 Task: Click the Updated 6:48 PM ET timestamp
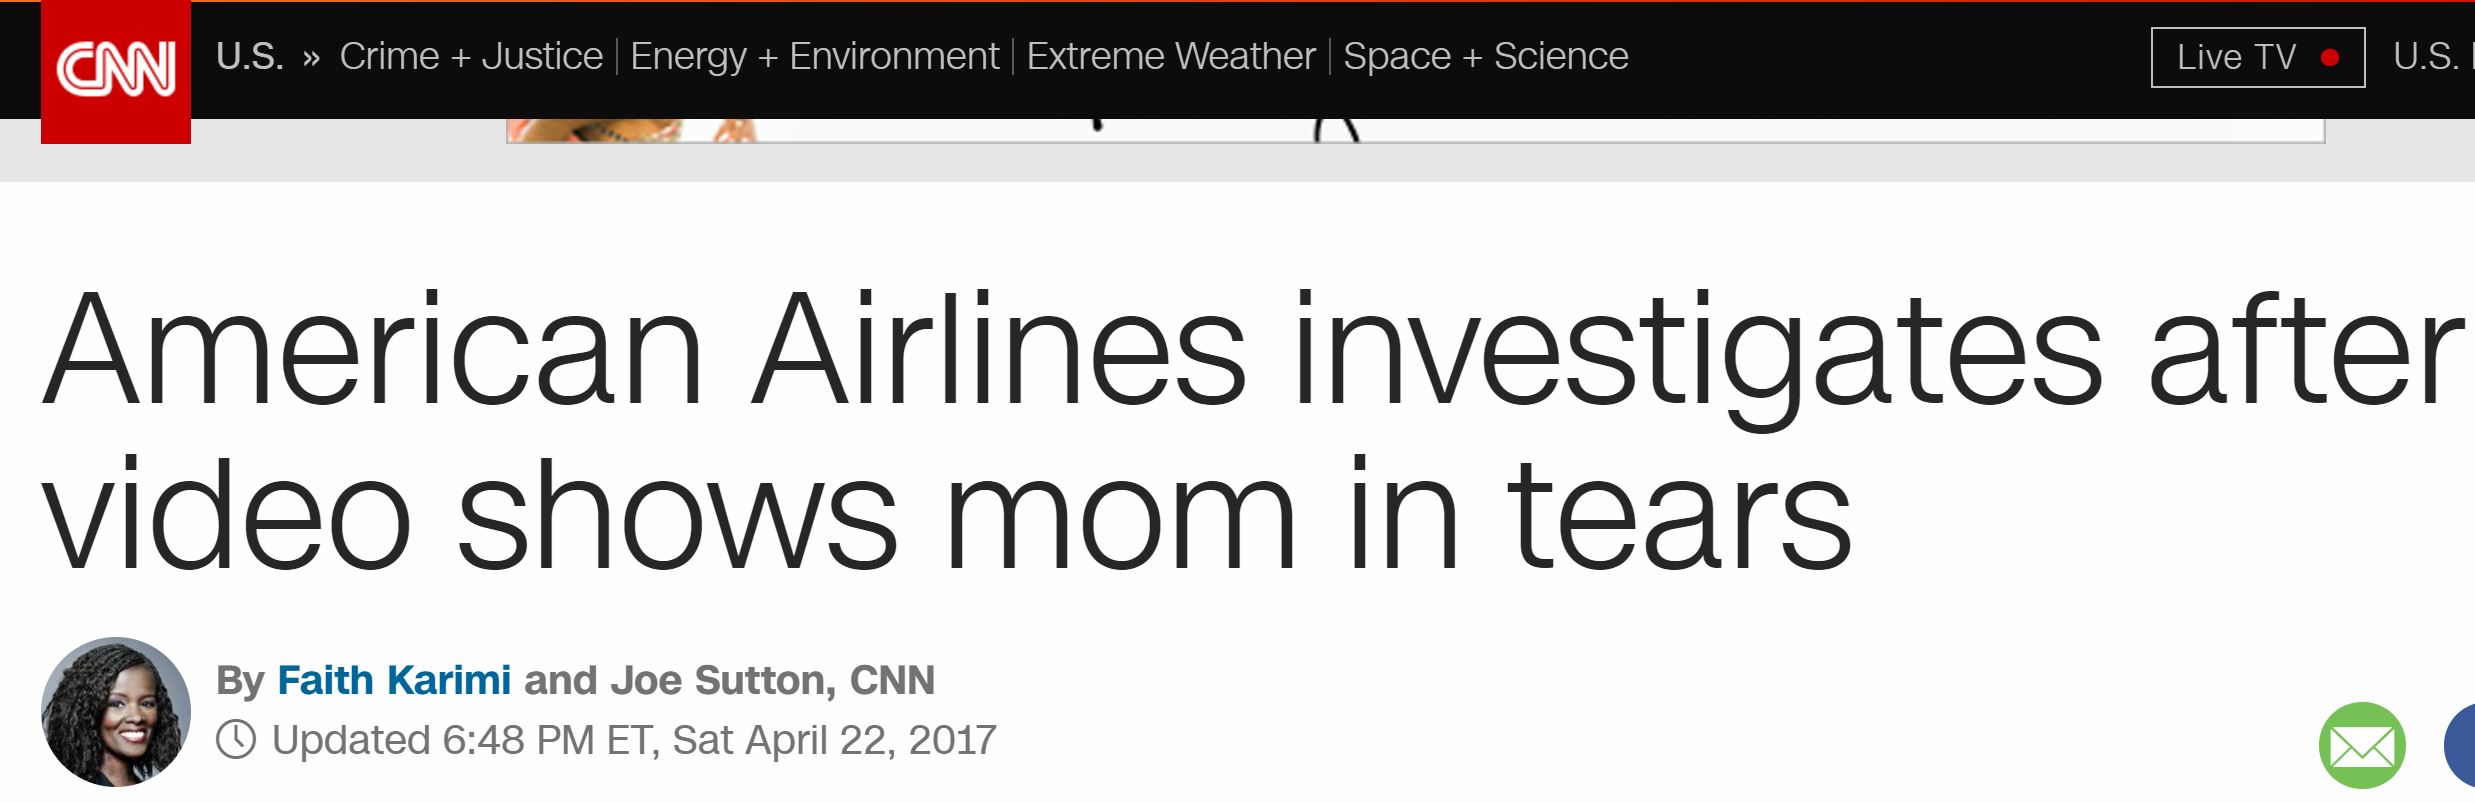634,740
